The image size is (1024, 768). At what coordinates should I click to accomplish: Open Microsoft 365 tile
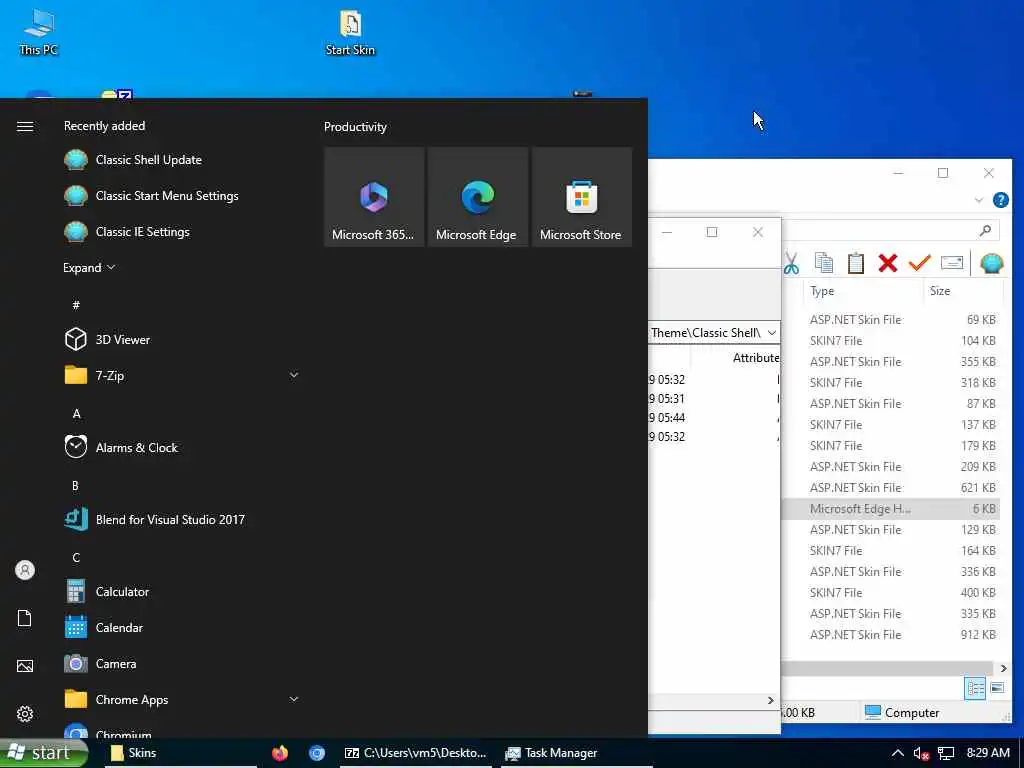pyautogui.click(x=374, y=197)
